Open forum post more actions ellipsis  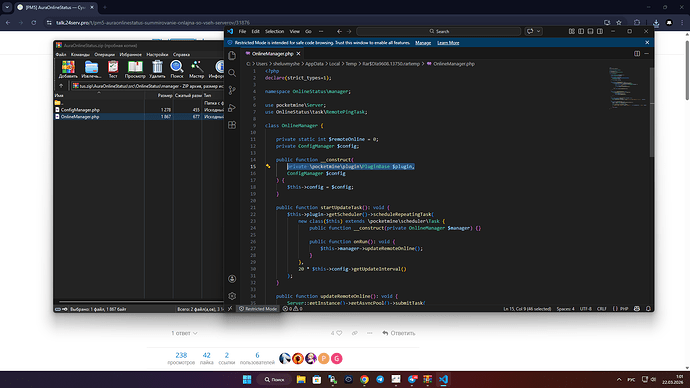click(370, 333)
